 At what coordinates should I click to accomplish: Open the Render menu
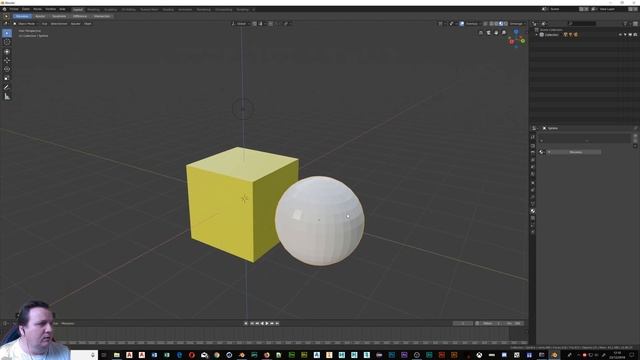[37, 9]
